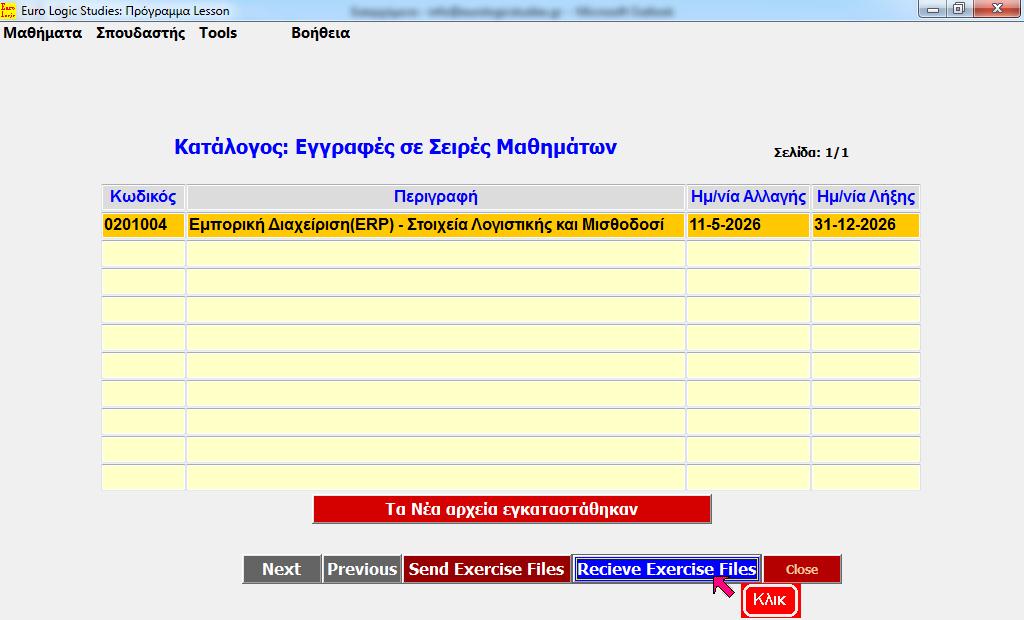1024x620 pixels.
Task: Open the Tools menu
Action: tap(217, 33)
